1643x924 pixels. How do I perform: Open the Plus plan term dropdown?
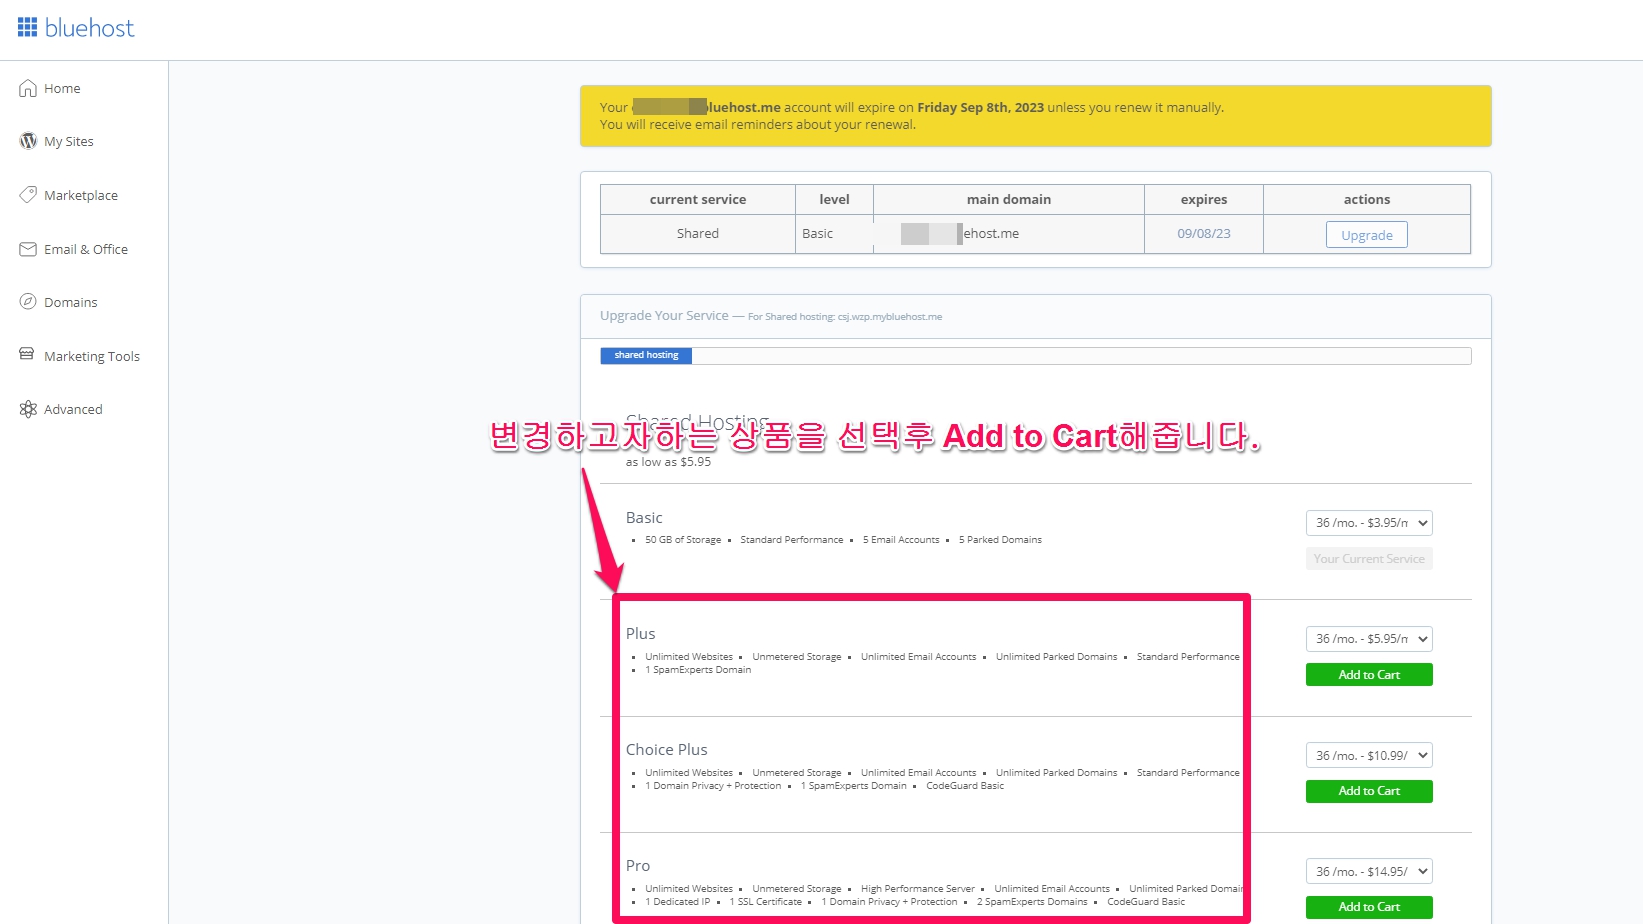[1369, 639]
